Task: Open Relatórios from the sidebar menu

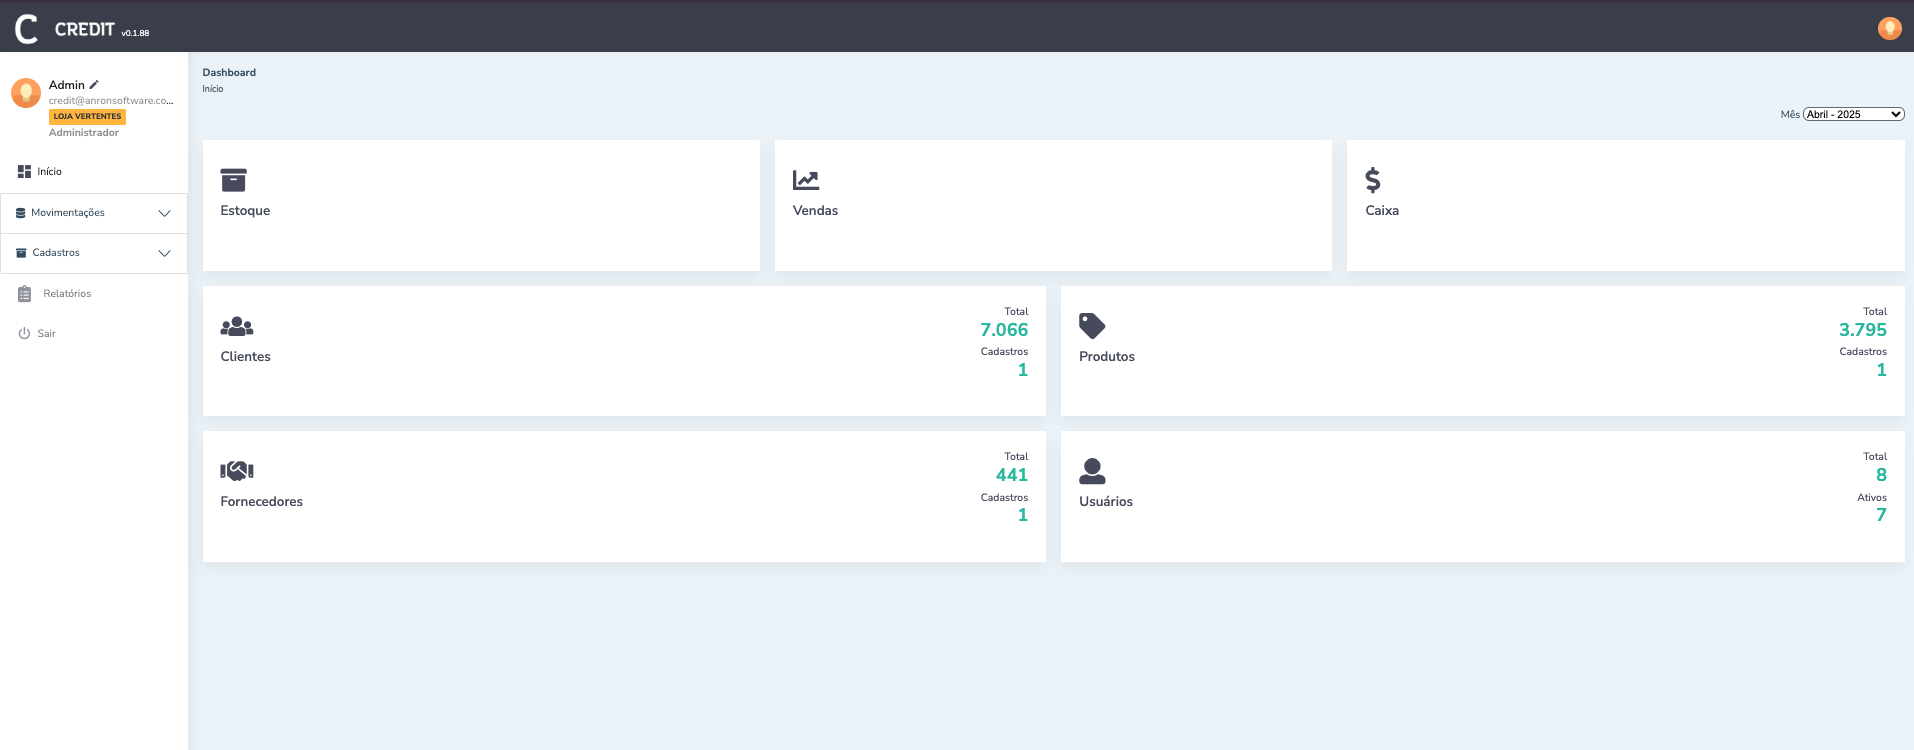Action: click(67, 294)
